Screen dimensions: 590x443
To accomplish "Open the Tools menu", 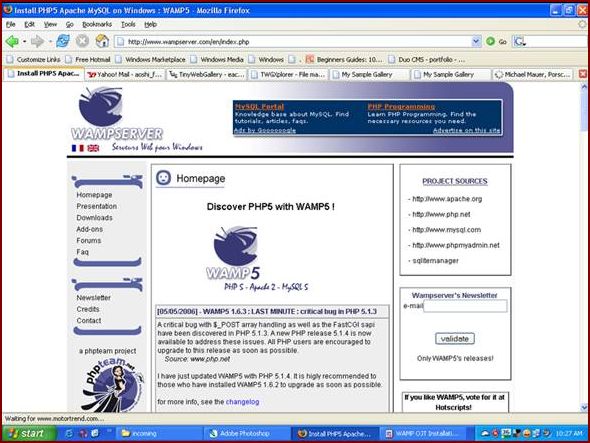I will tap(128, 24).
